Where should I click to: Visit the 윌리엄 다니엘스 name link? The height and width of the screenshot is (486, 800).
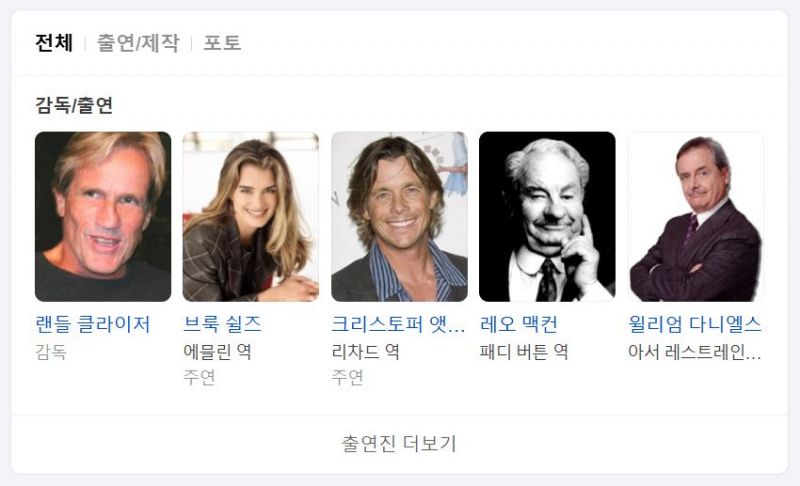point(695,324)
